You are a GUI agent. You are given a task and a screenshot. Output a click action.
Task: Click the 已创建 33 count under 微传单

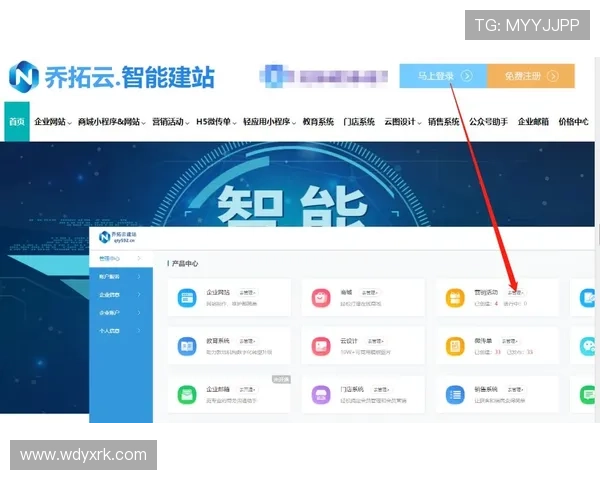tap(488, 352)
